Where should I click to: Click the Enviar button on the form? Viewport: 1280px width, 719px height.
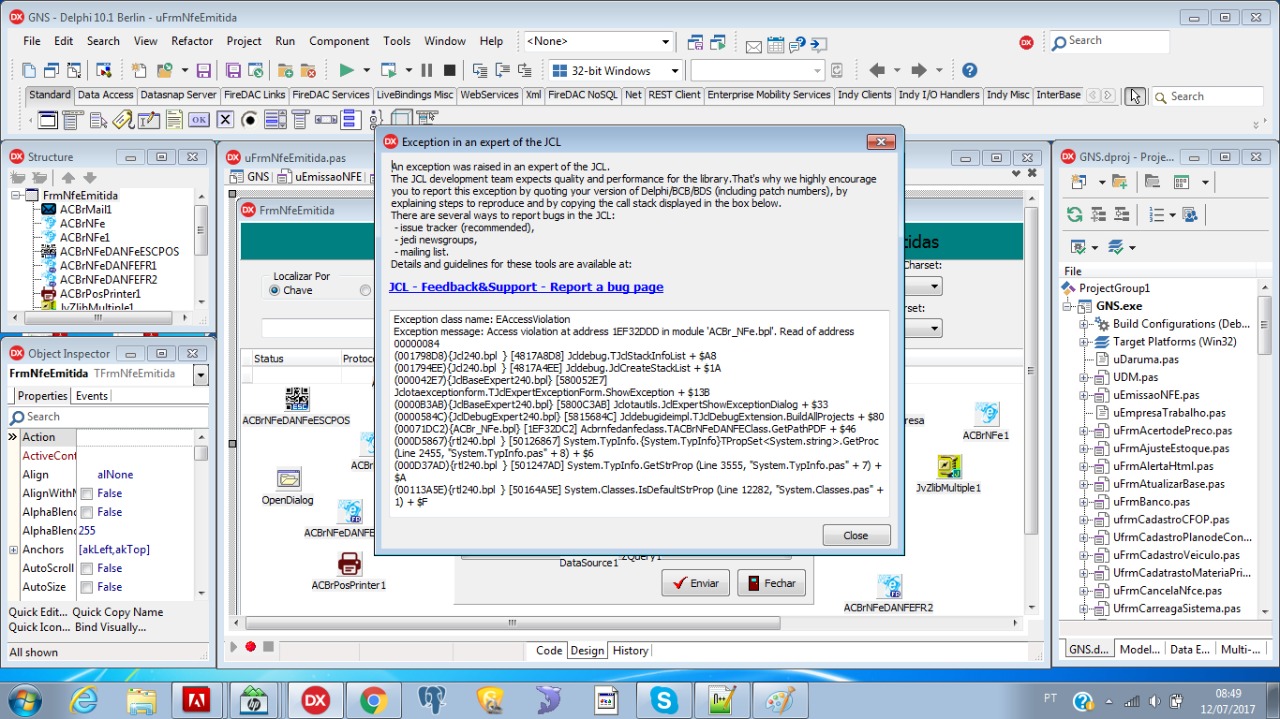click(x=695, y=583)
